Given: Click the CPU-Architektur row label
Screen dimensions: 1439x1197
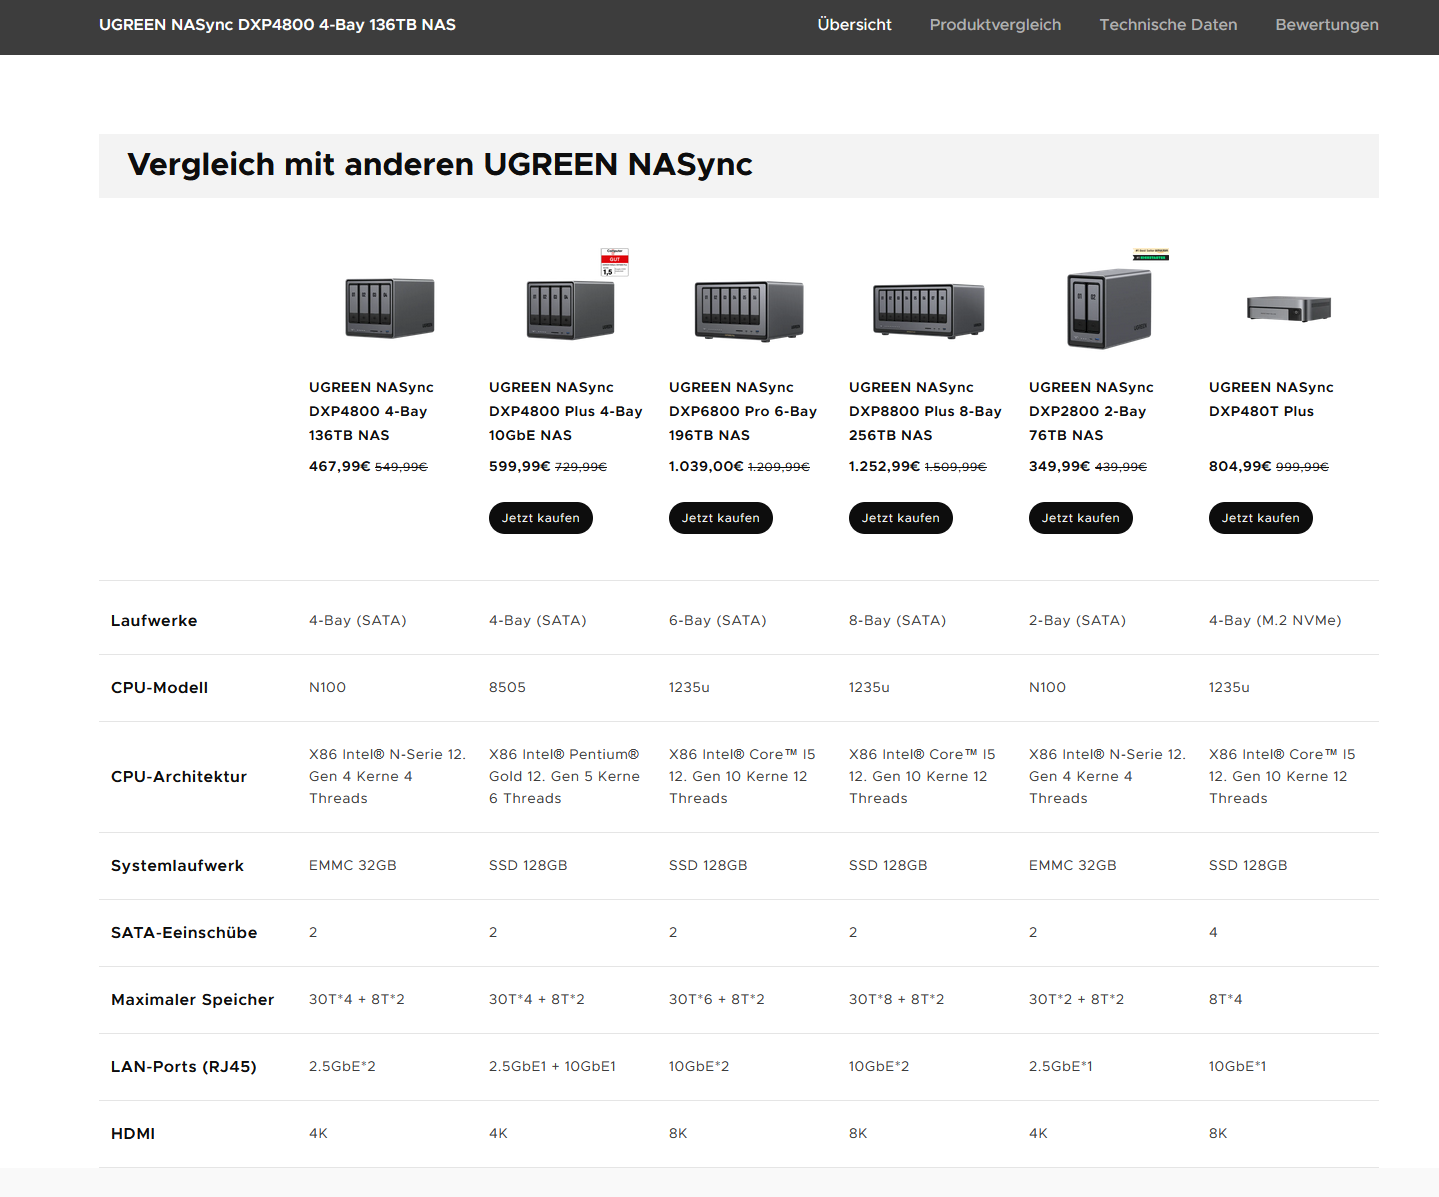Looking at the screenshot, I should pyautogui.click(x=179, y=777).
